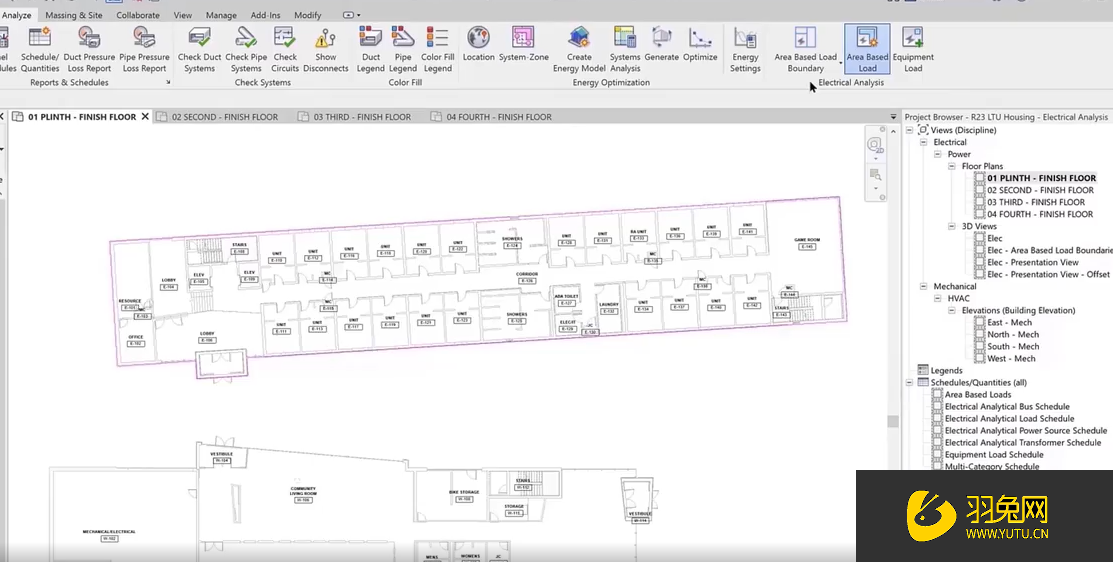Switch to Modify tab
Viewport: 1113px width, 562px height.
(x=307, y=15)
